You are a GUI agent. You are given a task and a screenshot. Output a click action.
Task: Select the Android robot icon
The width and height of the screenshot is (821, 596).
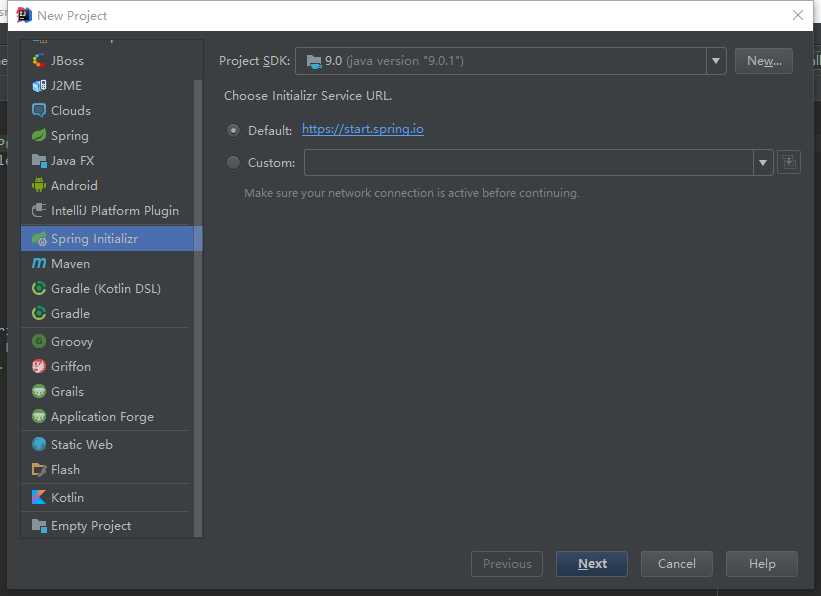[39, 185]
